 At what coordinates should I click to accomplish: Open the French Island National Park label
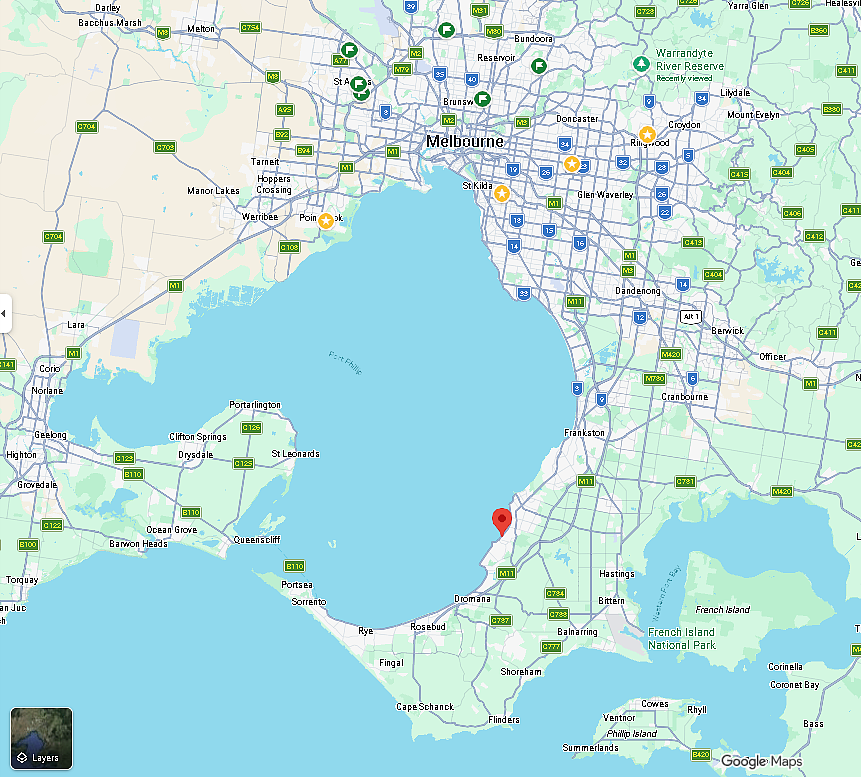[x=681, y=639]
